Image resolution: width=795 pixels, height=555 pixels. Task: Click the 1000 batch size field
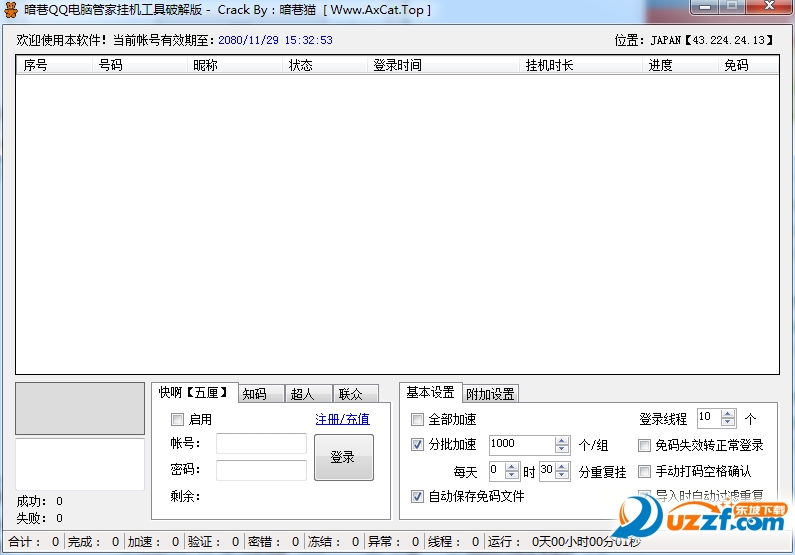click(522, 445)
